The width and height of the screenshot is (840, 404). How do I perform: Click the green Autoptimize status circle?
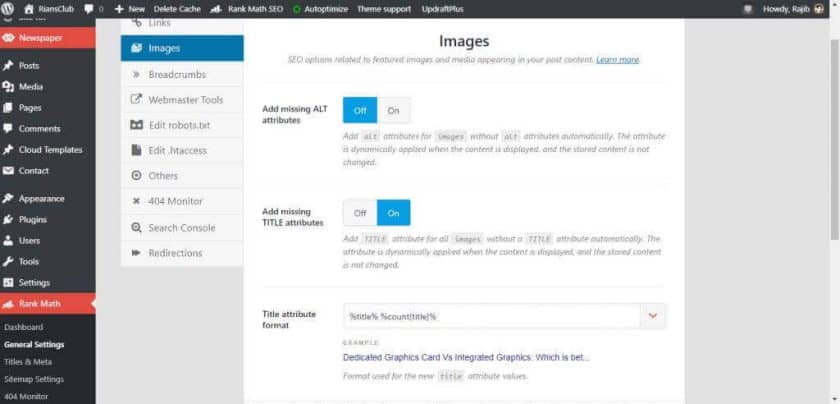[297, 9]
